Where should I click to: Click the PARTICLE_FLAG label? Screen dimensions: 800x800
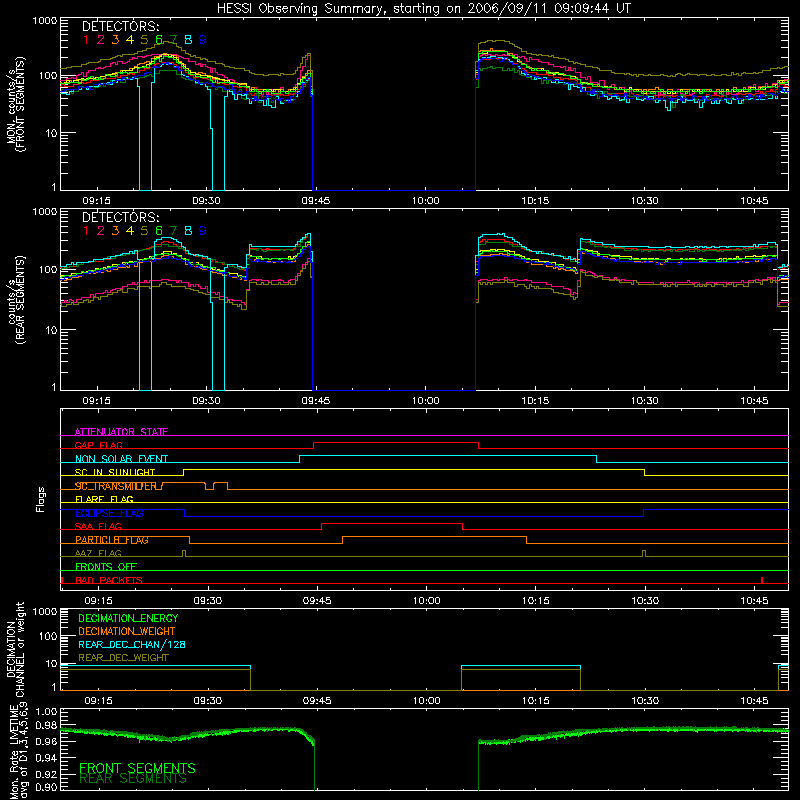(x=112, y=540)
